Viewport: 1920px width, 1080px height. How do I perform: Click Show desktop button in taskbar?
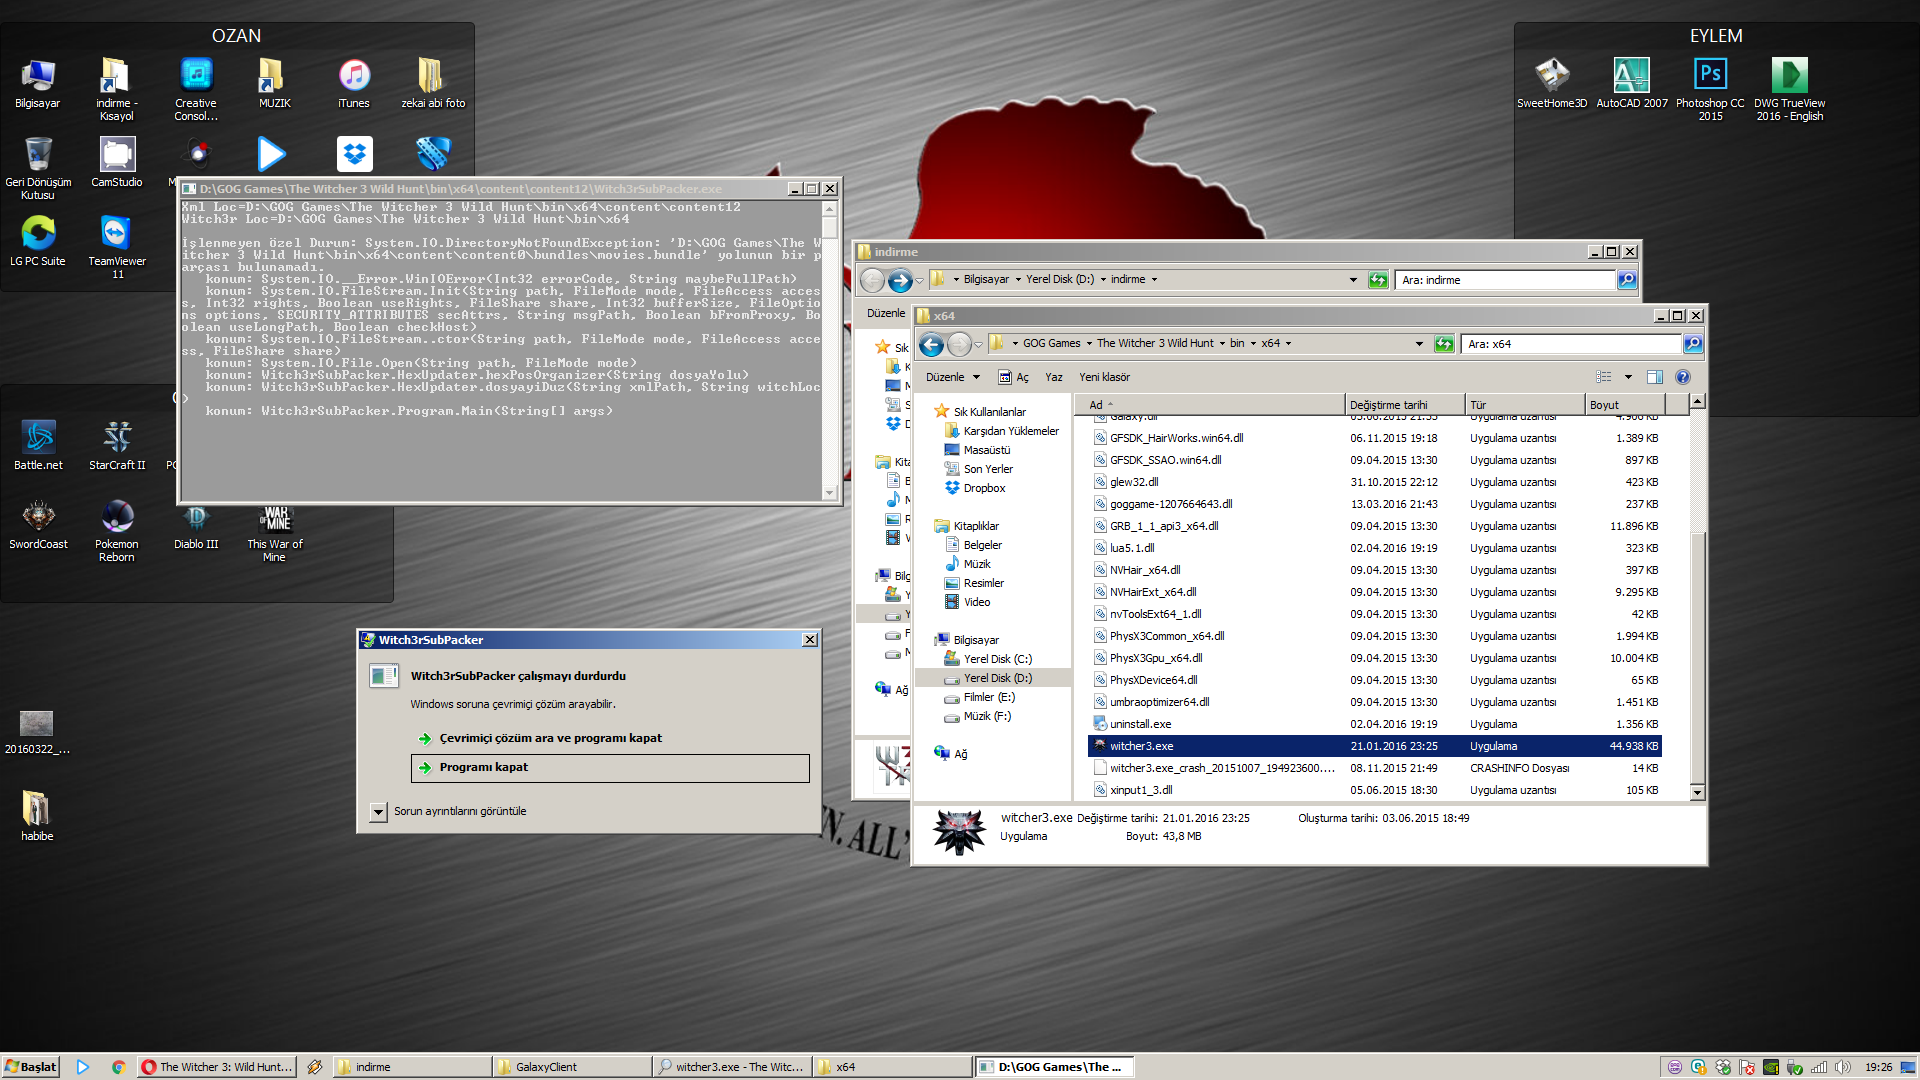point(1909,1067)
